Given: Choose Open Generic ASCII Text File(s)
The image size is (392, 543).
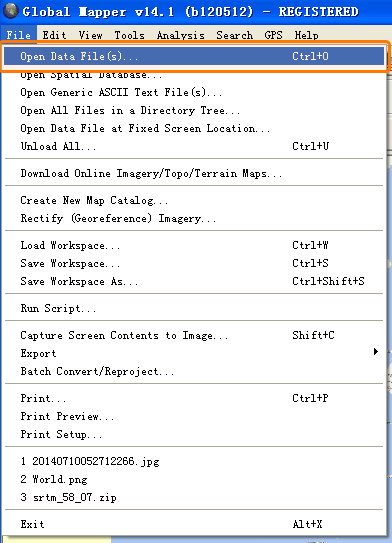Looking at the screenshot, I should pyautogui.click(x=194, y=92).
